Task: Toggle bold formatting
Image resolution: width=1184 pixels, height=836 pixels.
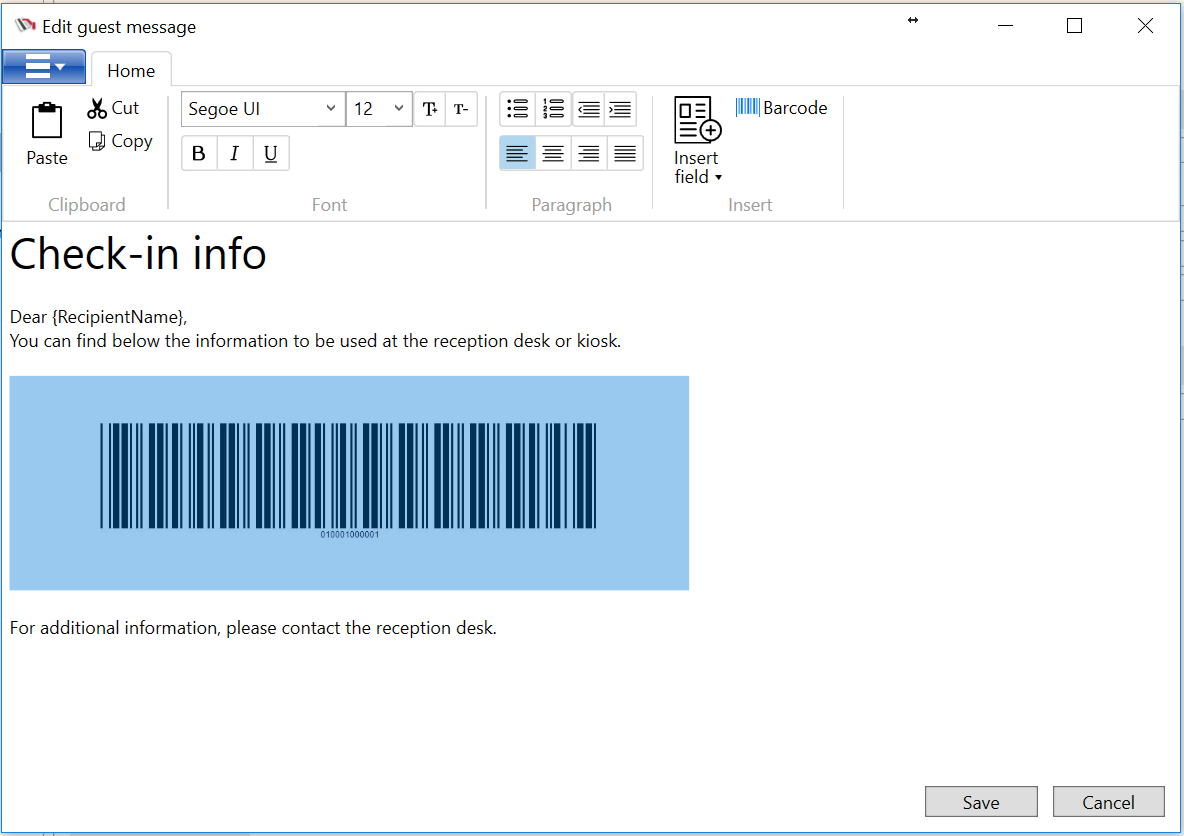Action: [x=199, y=154]
